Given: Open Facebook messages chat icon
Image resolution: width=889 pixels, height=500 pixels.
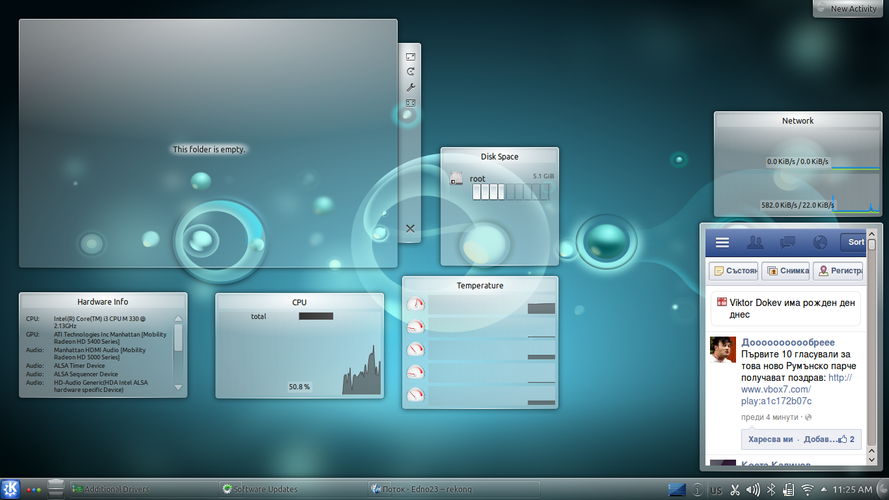Looking at the screenshot, I should click(788, 243).
